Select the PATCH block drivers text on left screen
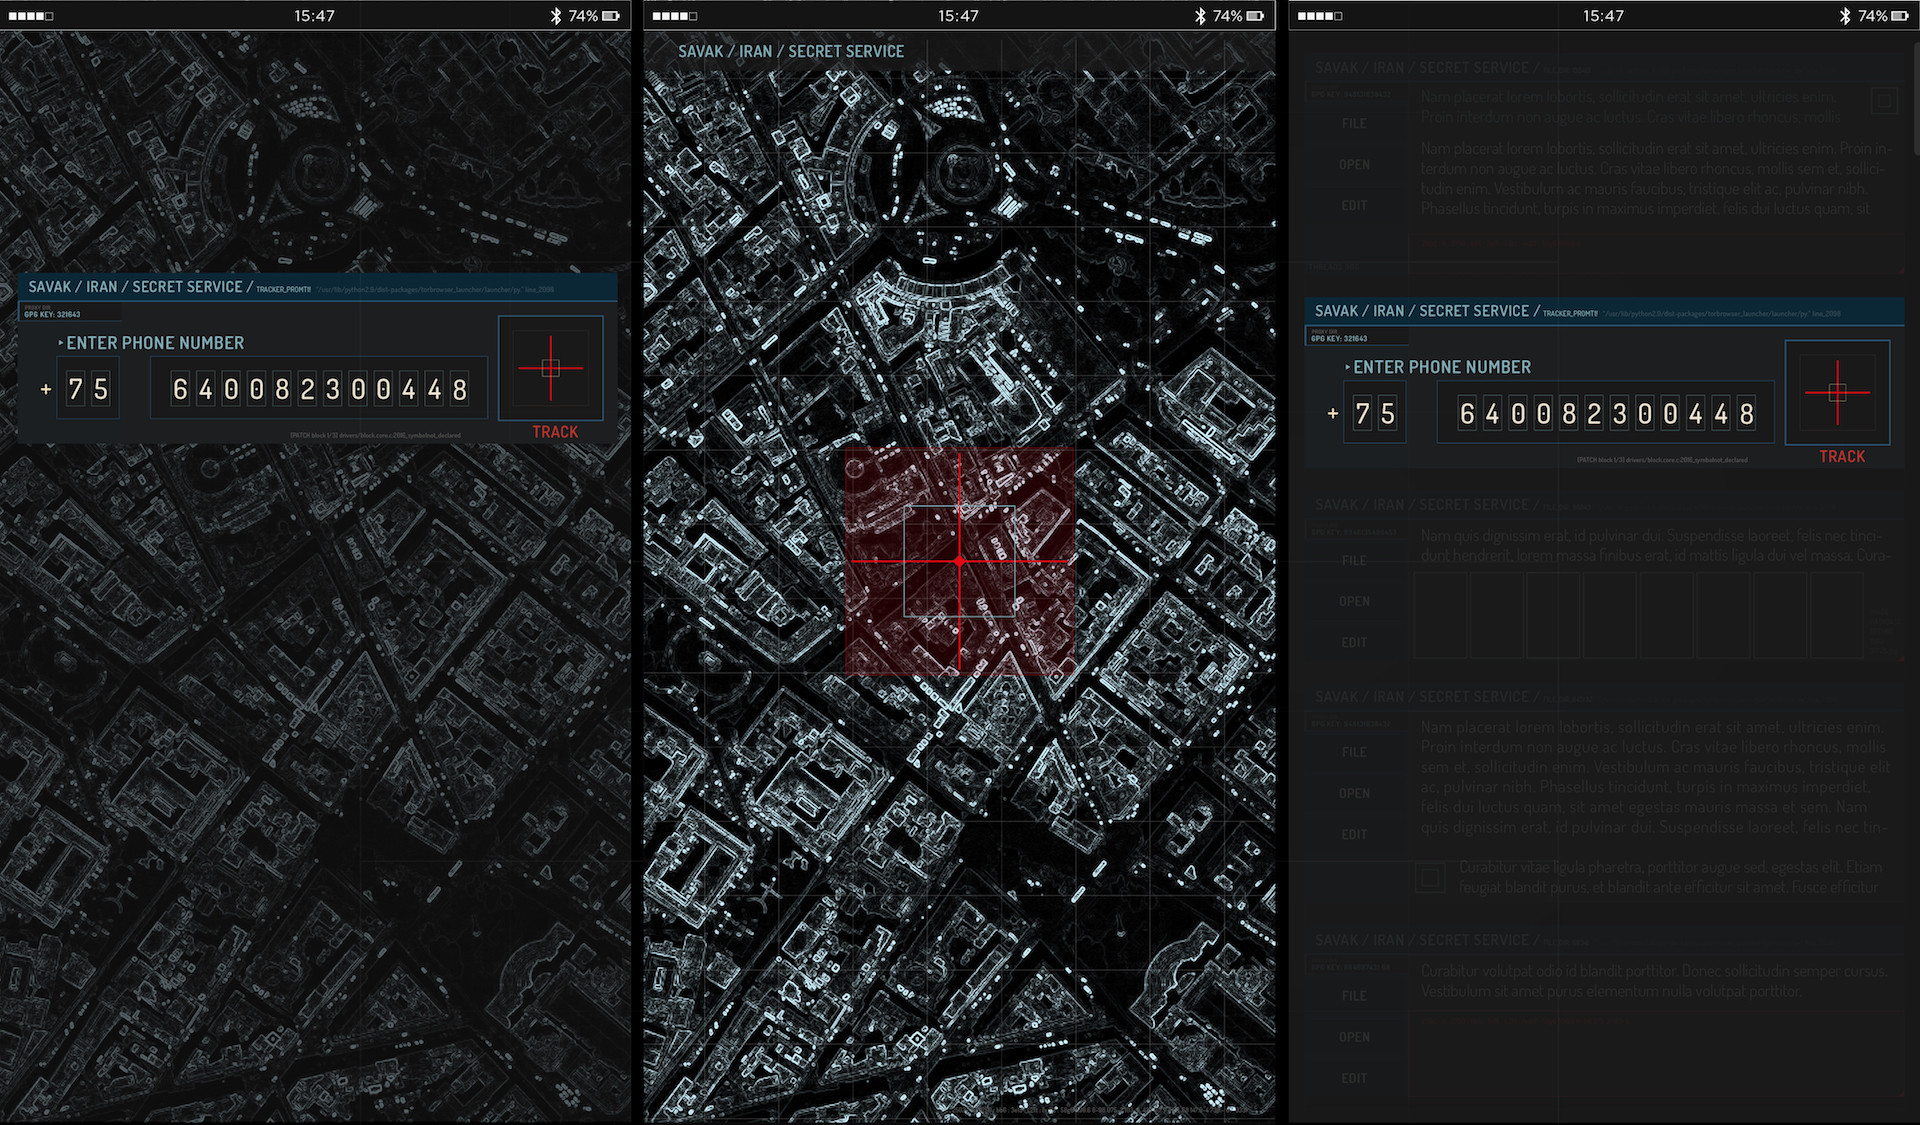 pos(376,435)
